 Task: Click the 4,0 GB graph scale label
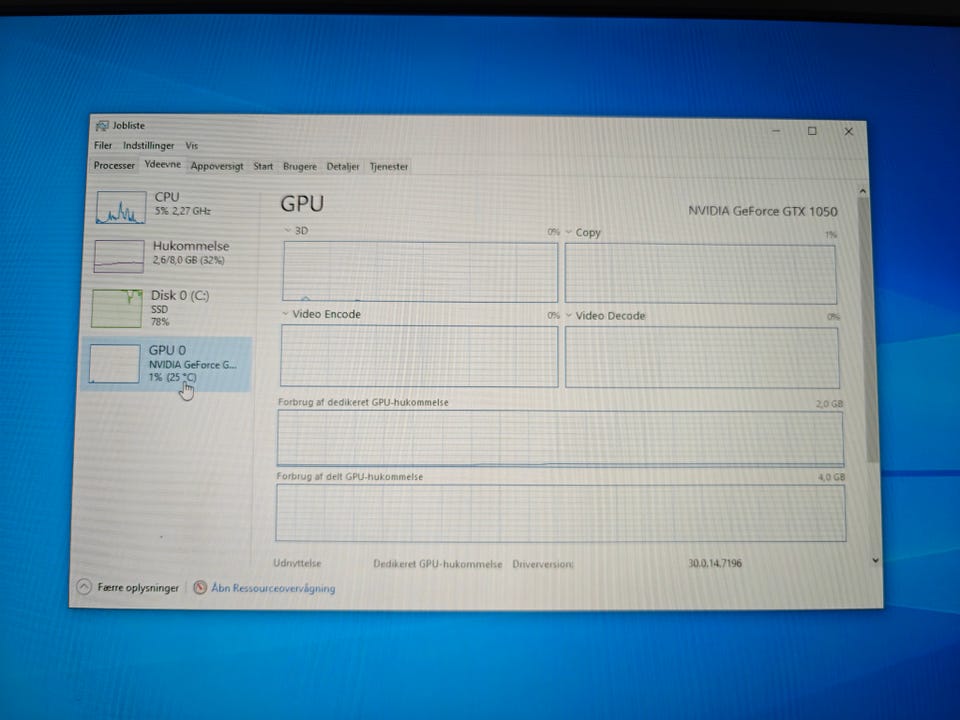coord(831,477)
